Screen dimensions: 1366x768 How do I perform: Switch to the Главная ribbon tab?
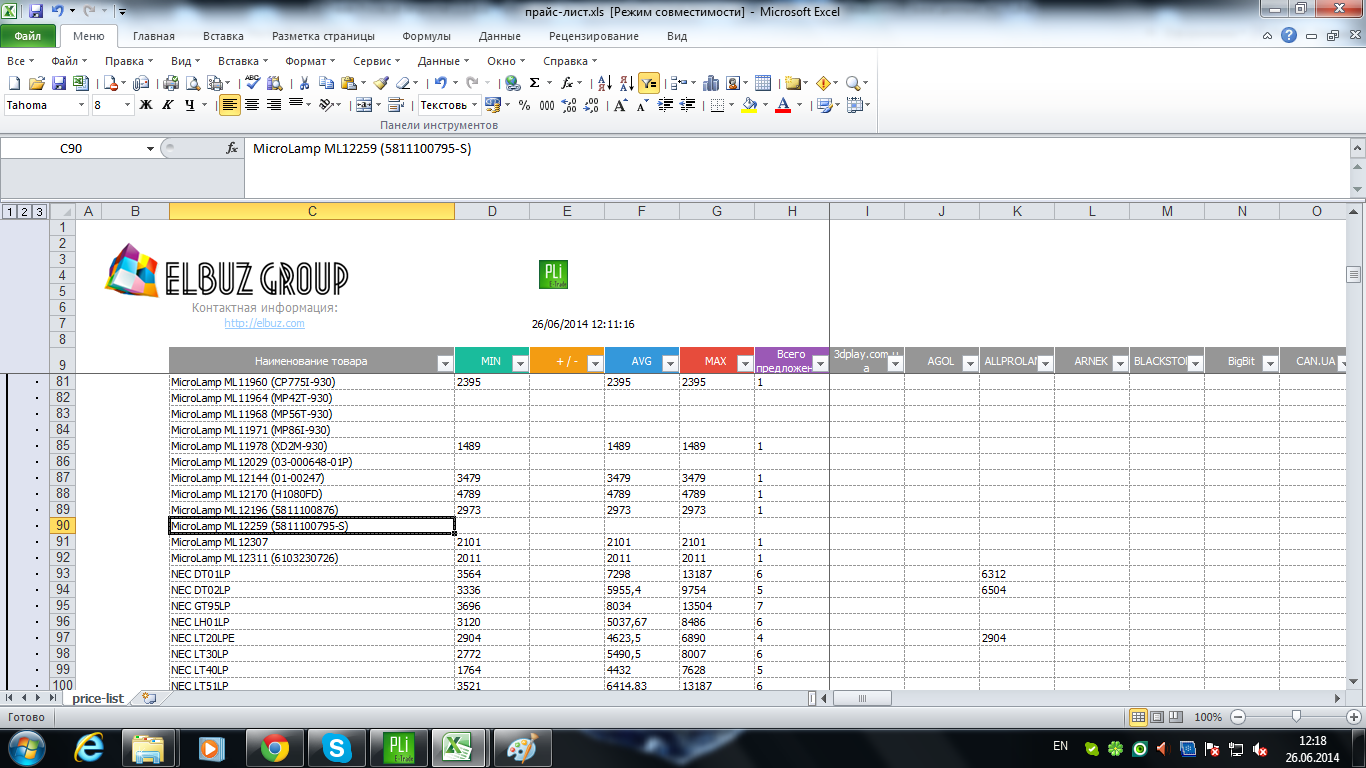(153, 36)
